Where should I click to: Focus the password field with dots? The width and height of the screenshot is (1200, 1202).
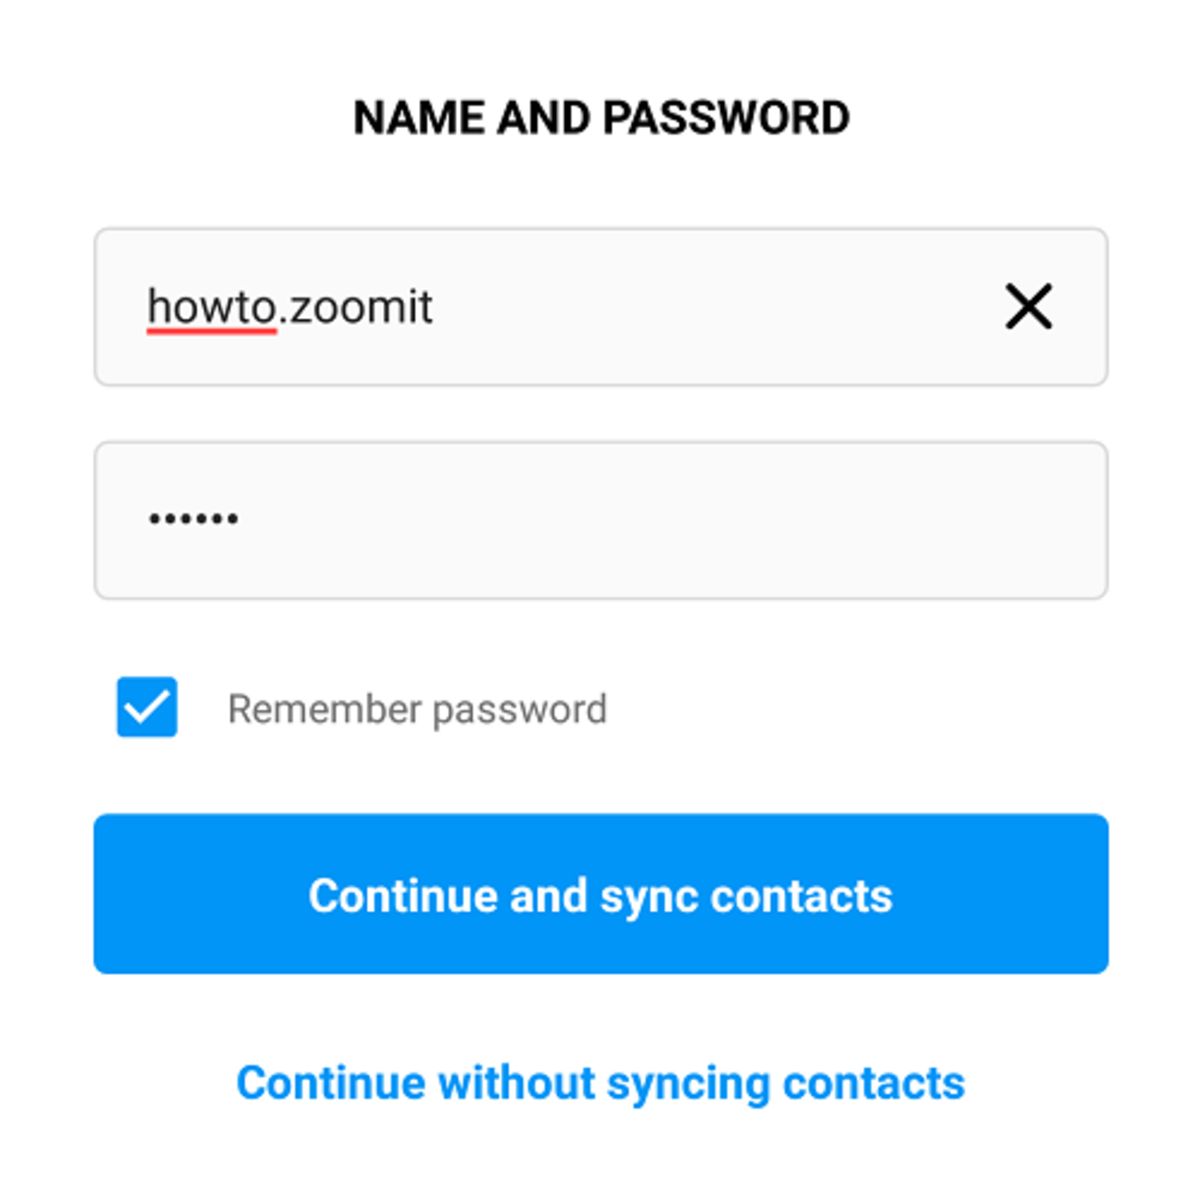[601, 520]
